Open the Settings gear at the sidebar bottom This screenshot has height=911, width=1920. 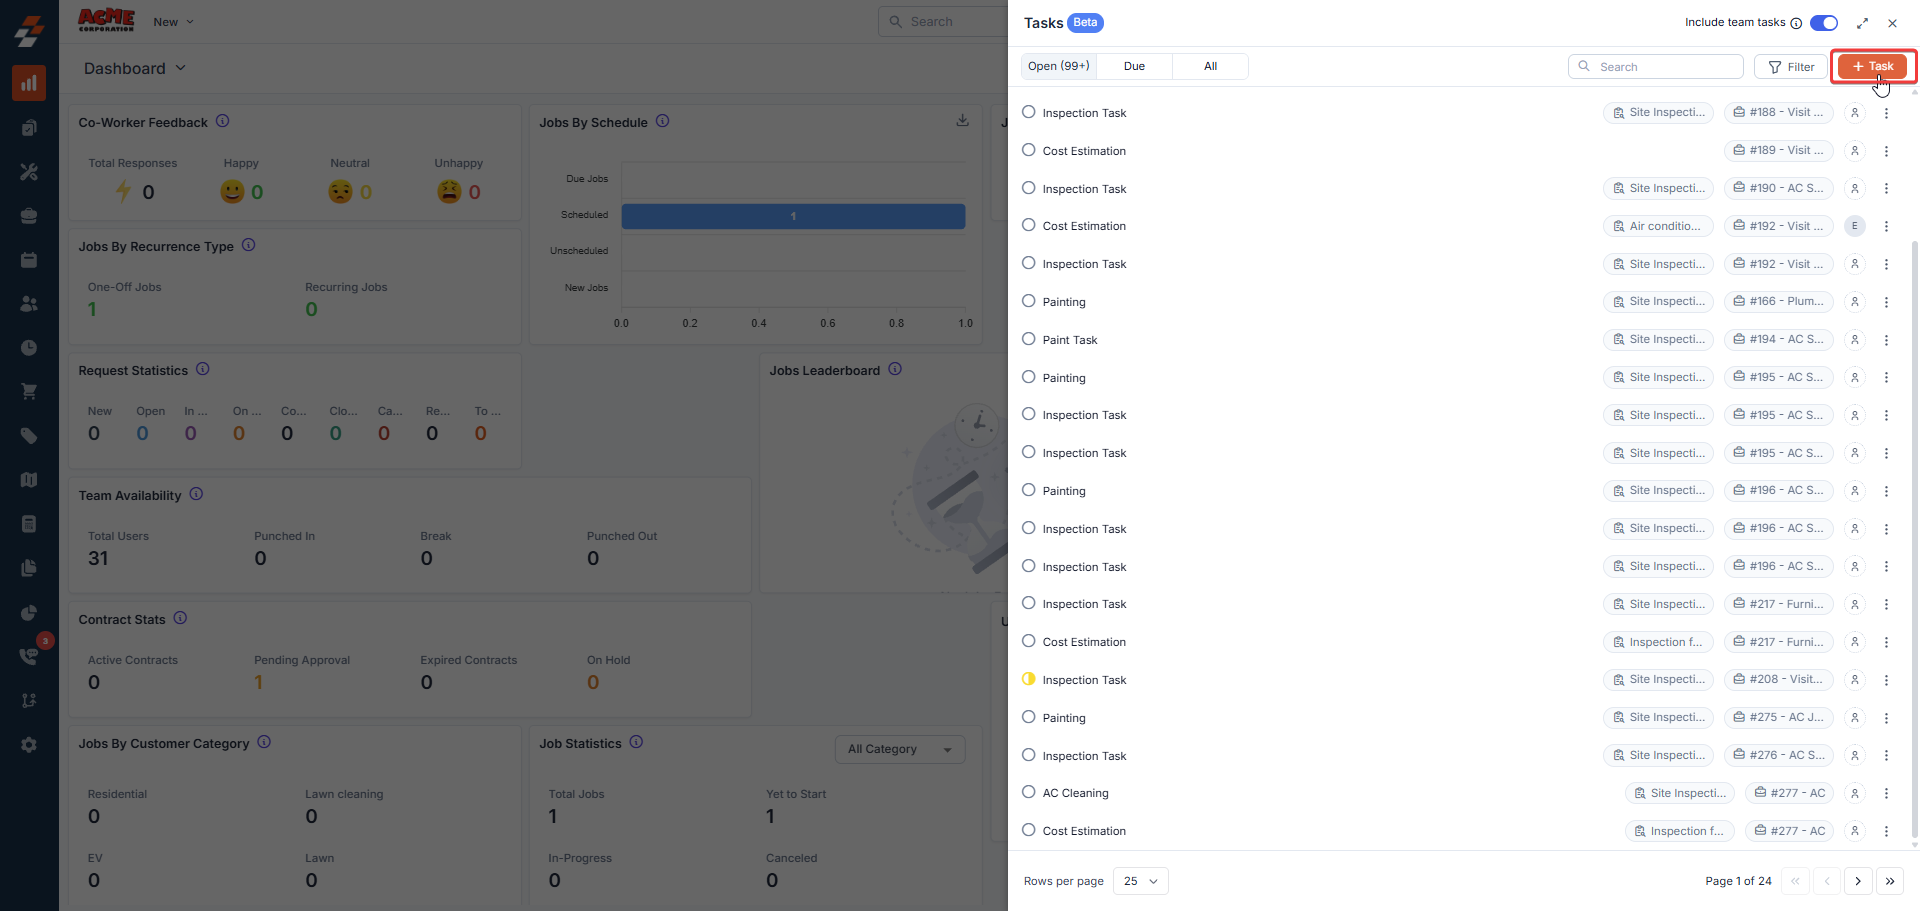tap(29, 745)
